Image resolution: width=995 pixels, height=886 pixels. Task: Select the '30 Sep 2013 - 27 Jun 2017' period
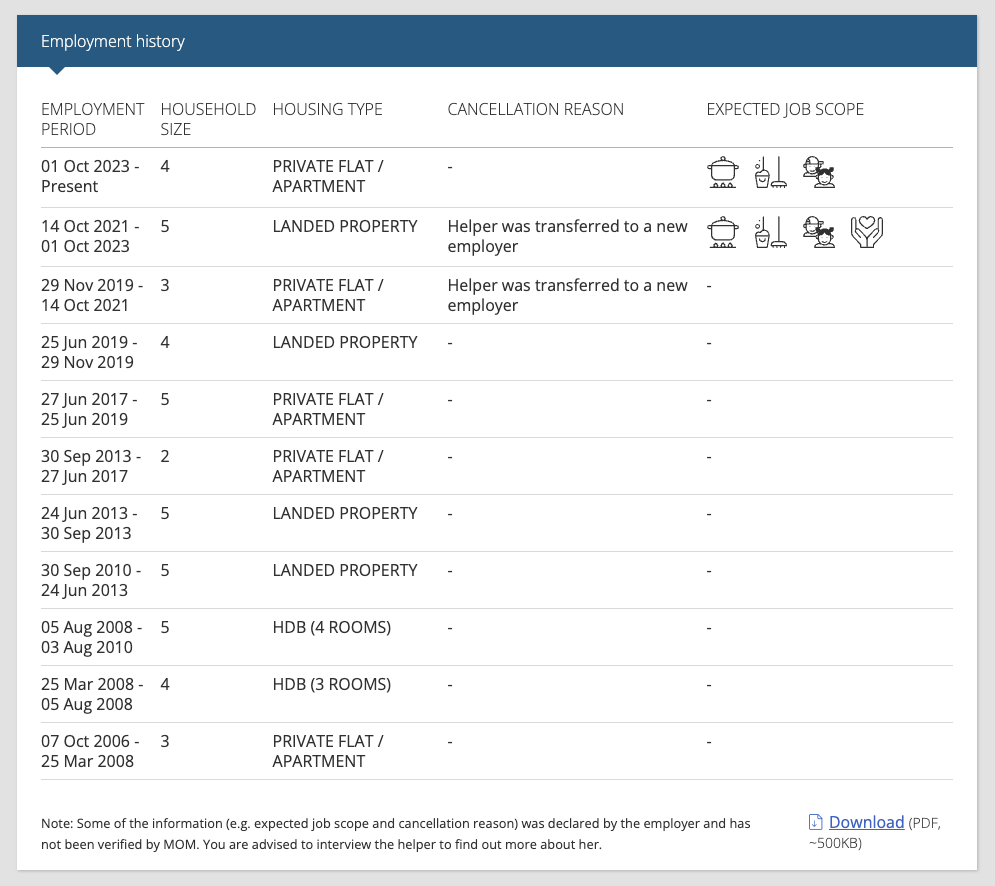[91, 466]
